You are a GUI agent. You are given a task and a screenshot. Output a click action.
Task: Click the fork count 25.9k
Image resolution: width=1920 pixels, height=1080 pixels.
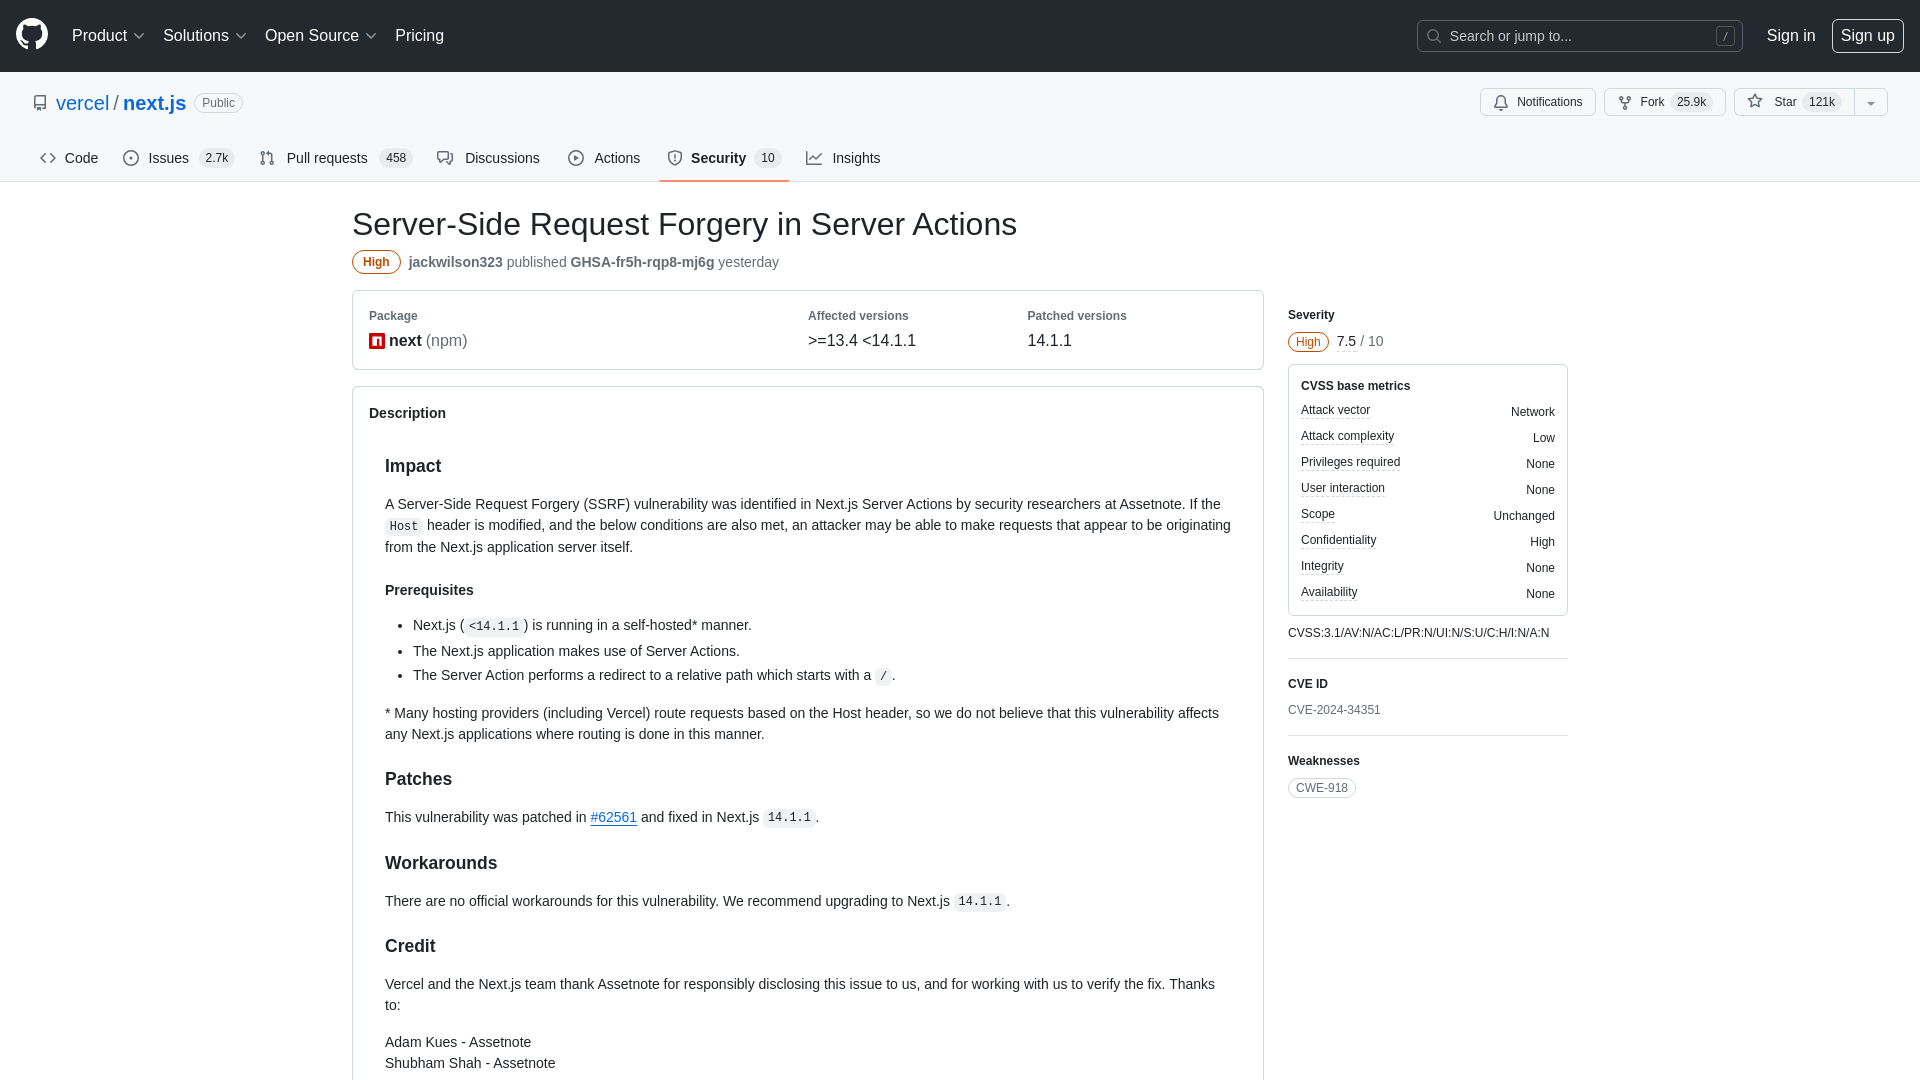click(1691, 102)
